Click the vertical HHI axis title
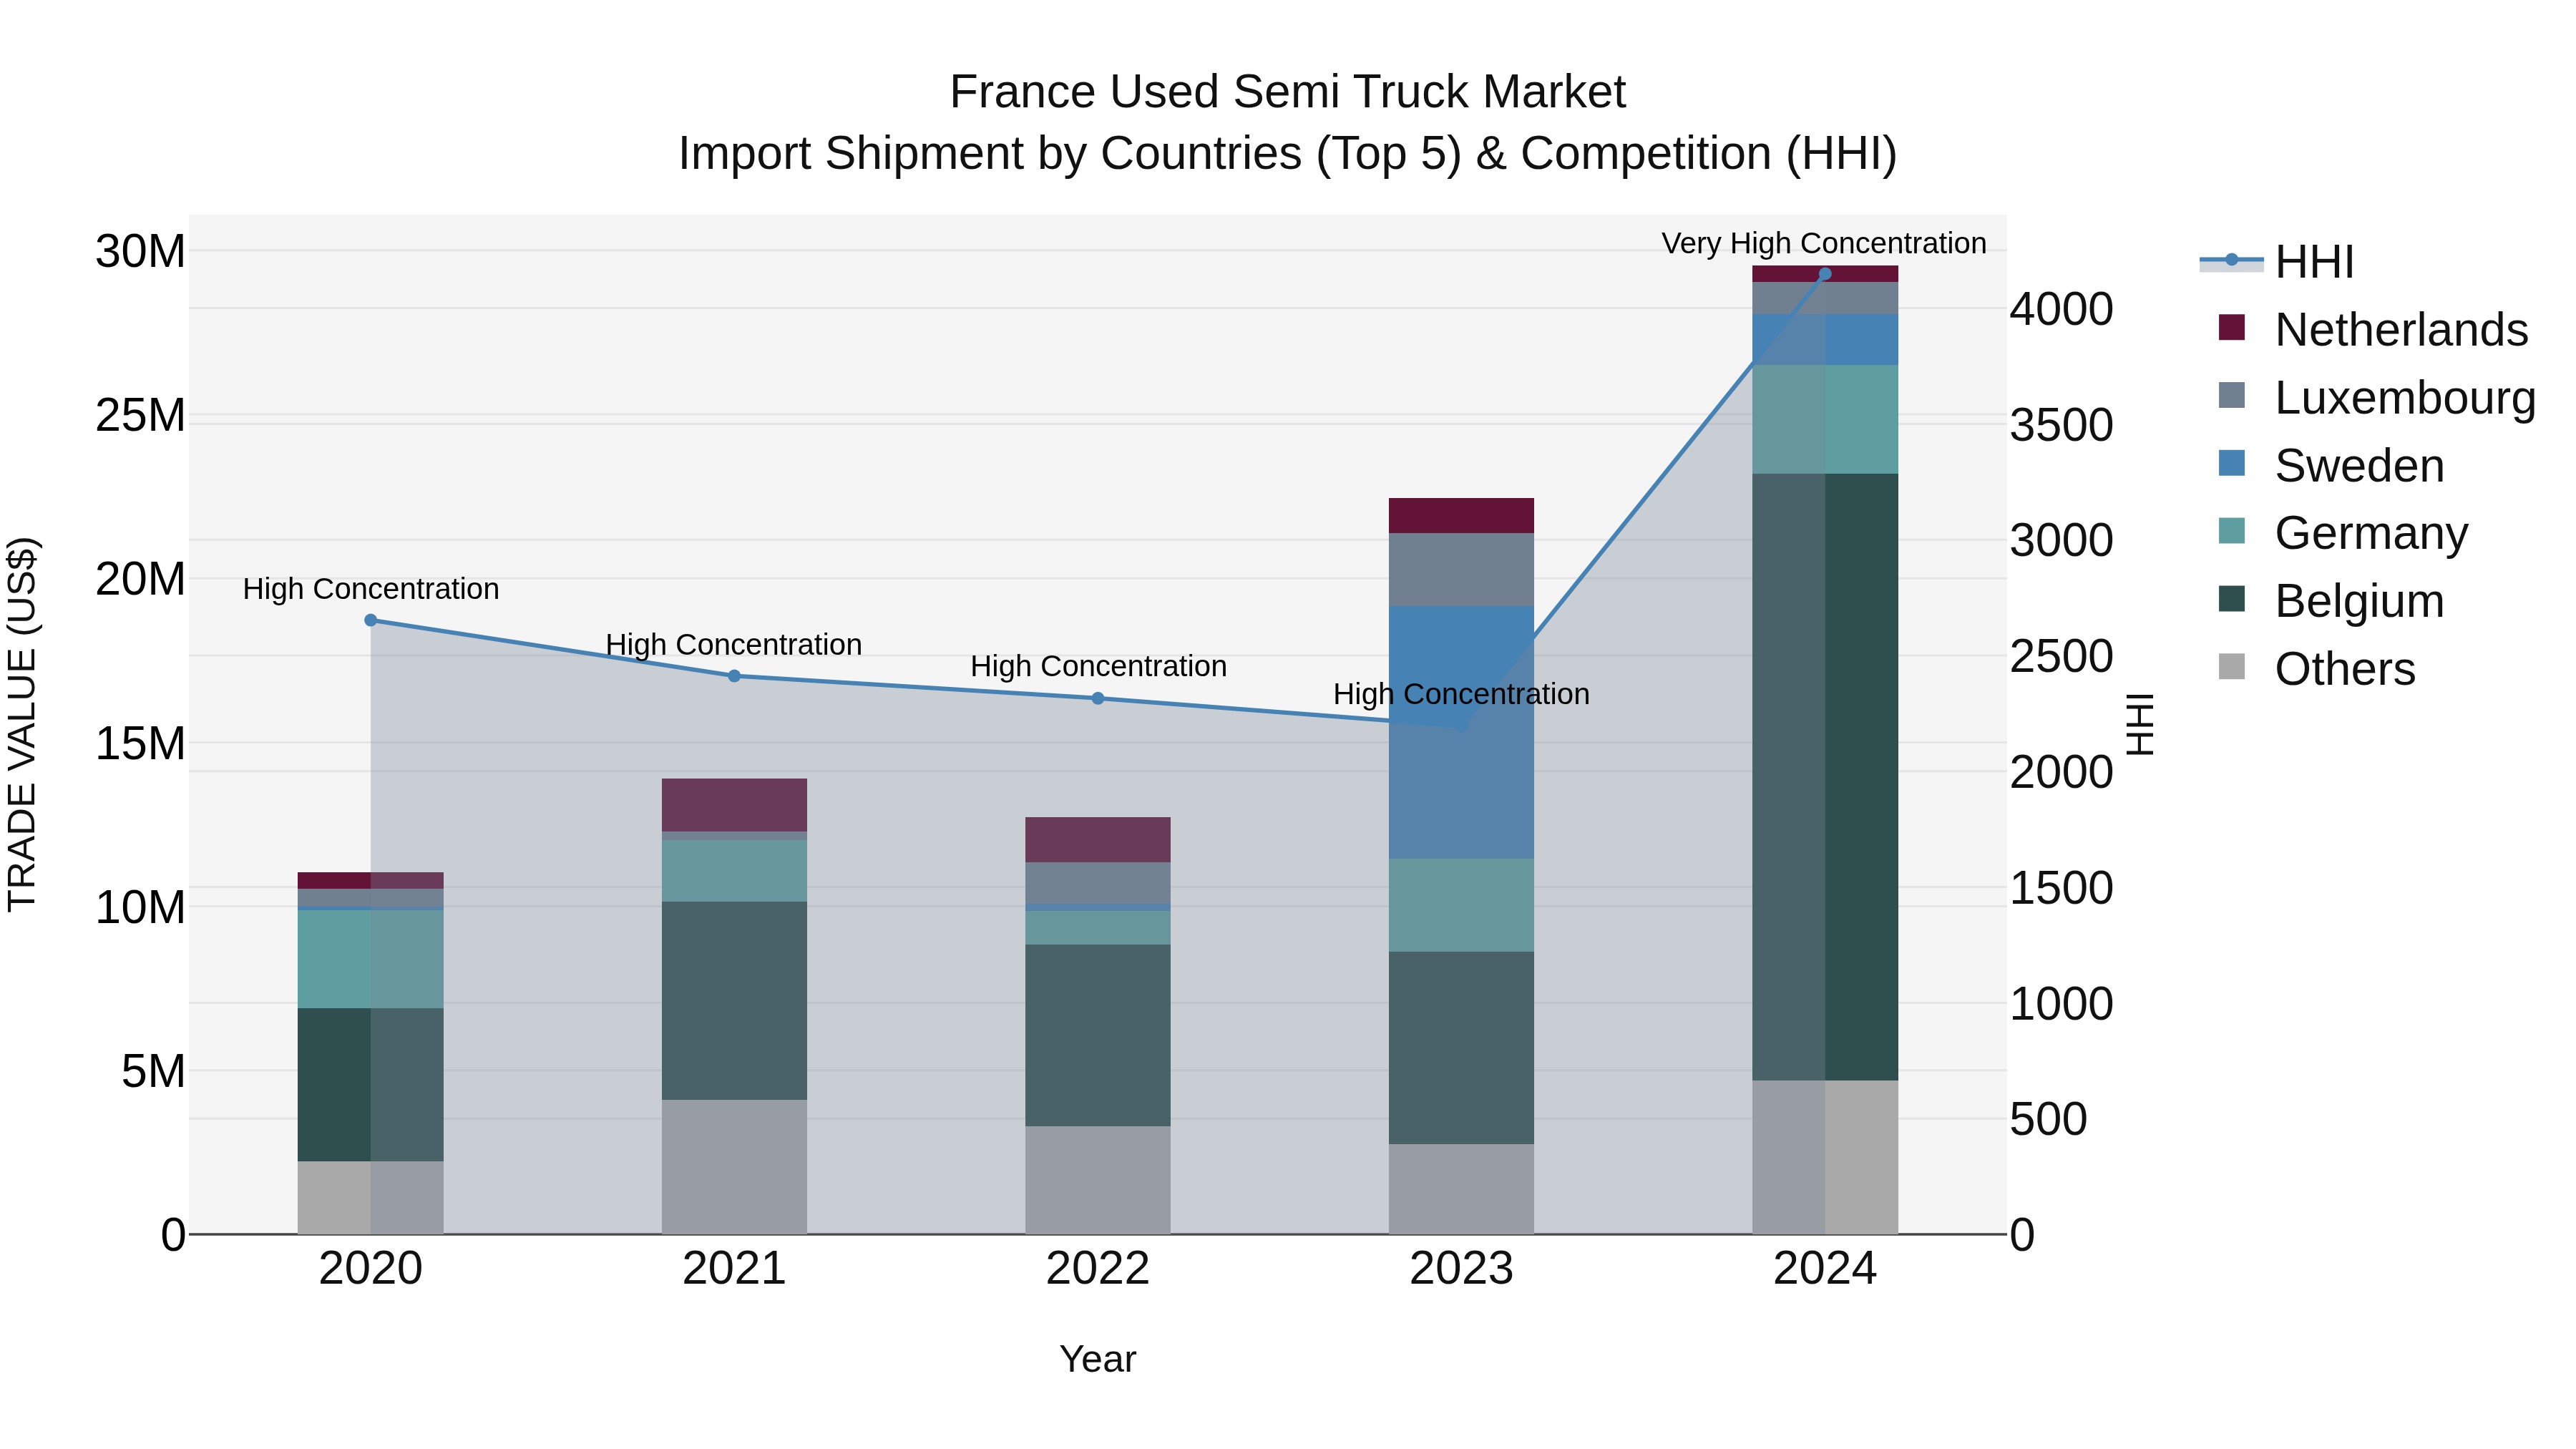This screenshot has height=1449, width=2576. coord(2139,725)
